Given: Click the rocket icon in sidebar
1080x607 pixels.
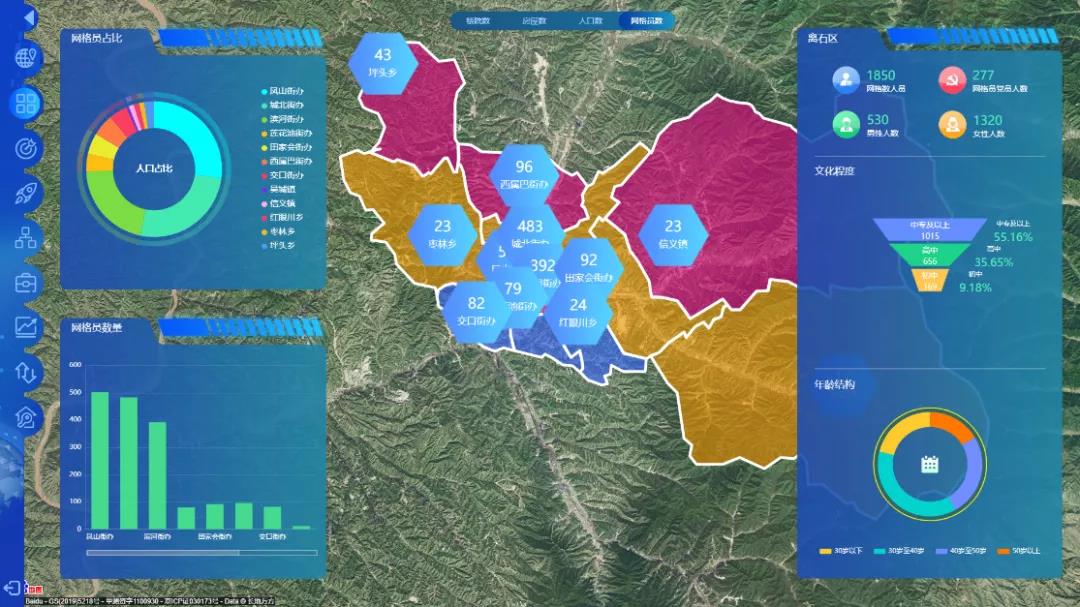Looking at the screenshot, I should tap(27, 193).
